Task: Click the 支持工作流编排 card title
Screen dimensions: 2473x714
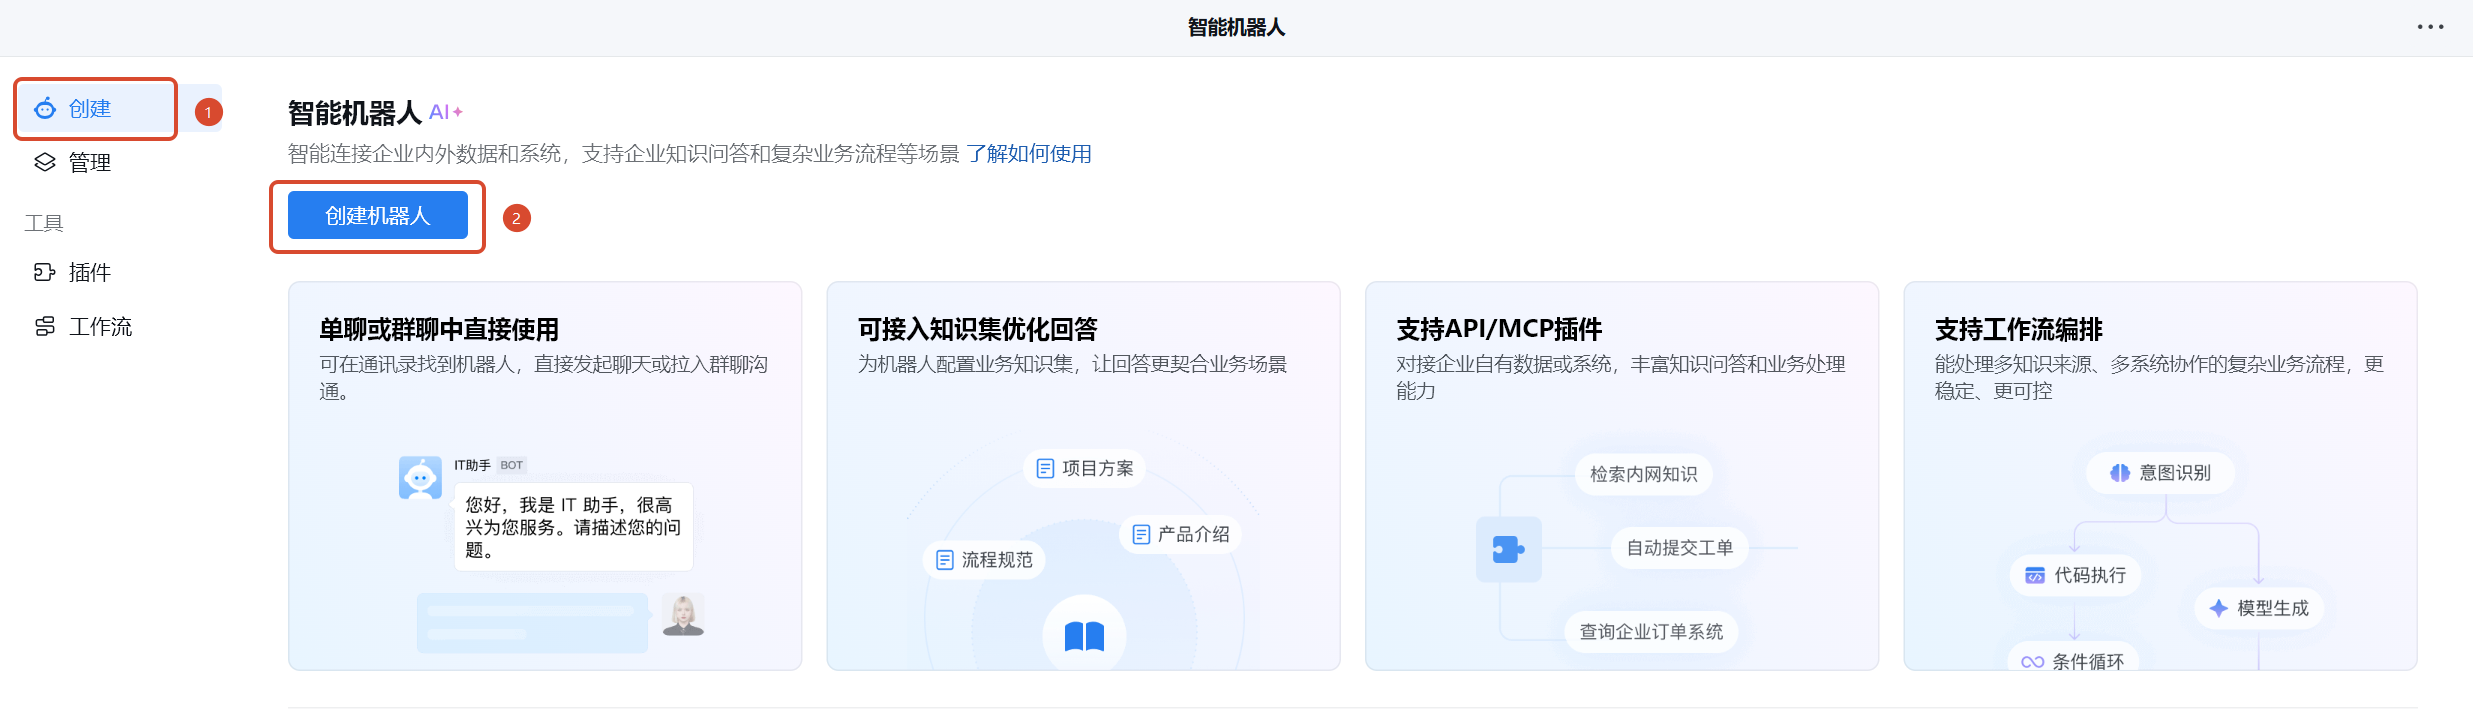Action: [x=2019, y=329]
